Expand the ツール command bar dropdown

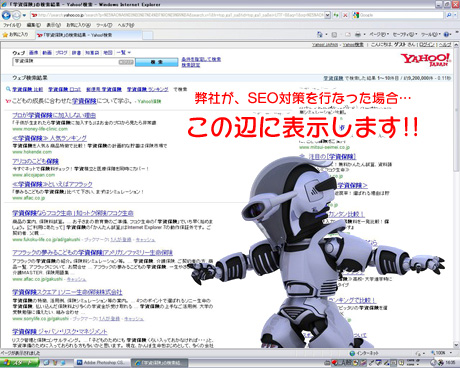tap(431, 34)
